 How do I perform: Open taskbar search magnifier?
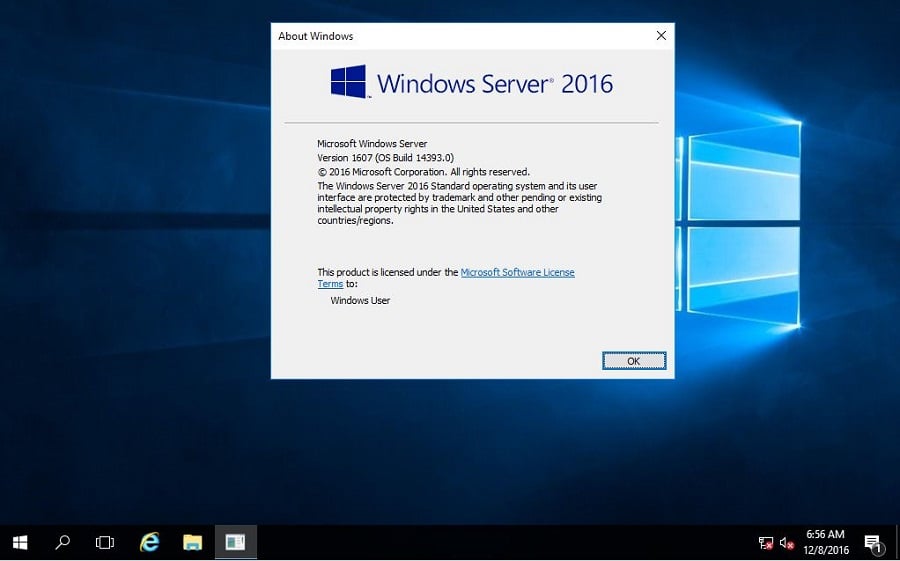pyautogui.click(x=63, y=543)
